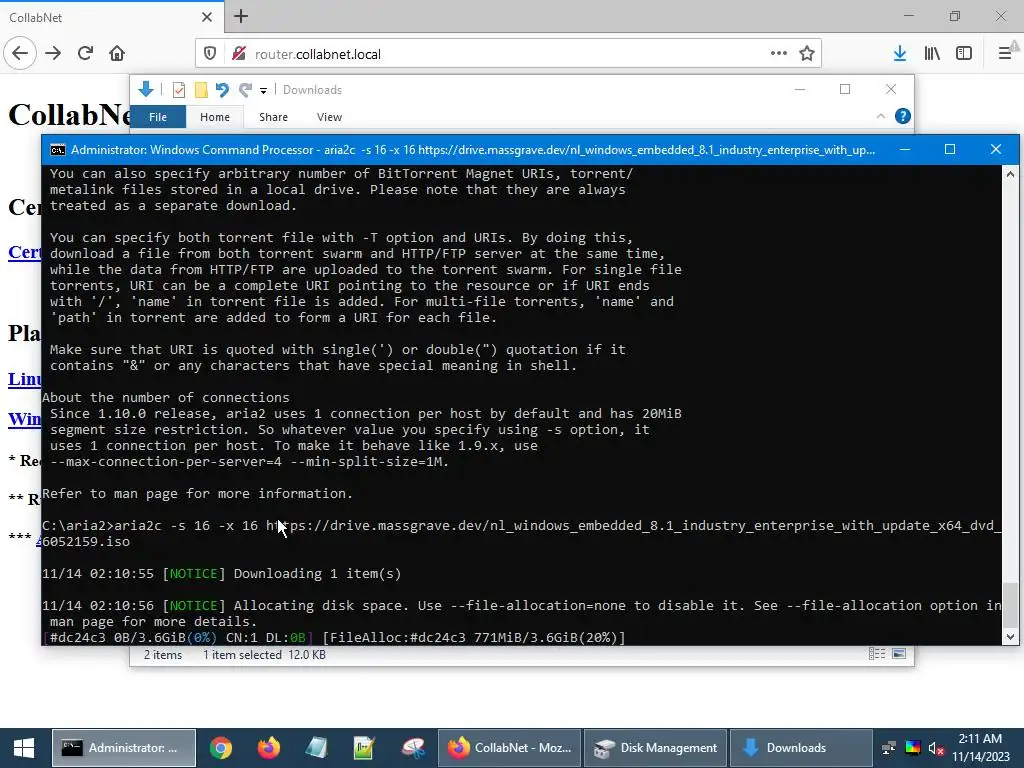Image resolution: width=1024 pixels, height=768 pixels.
Task: Close the CollabNet browser tab
Action: tap(206, 17)
